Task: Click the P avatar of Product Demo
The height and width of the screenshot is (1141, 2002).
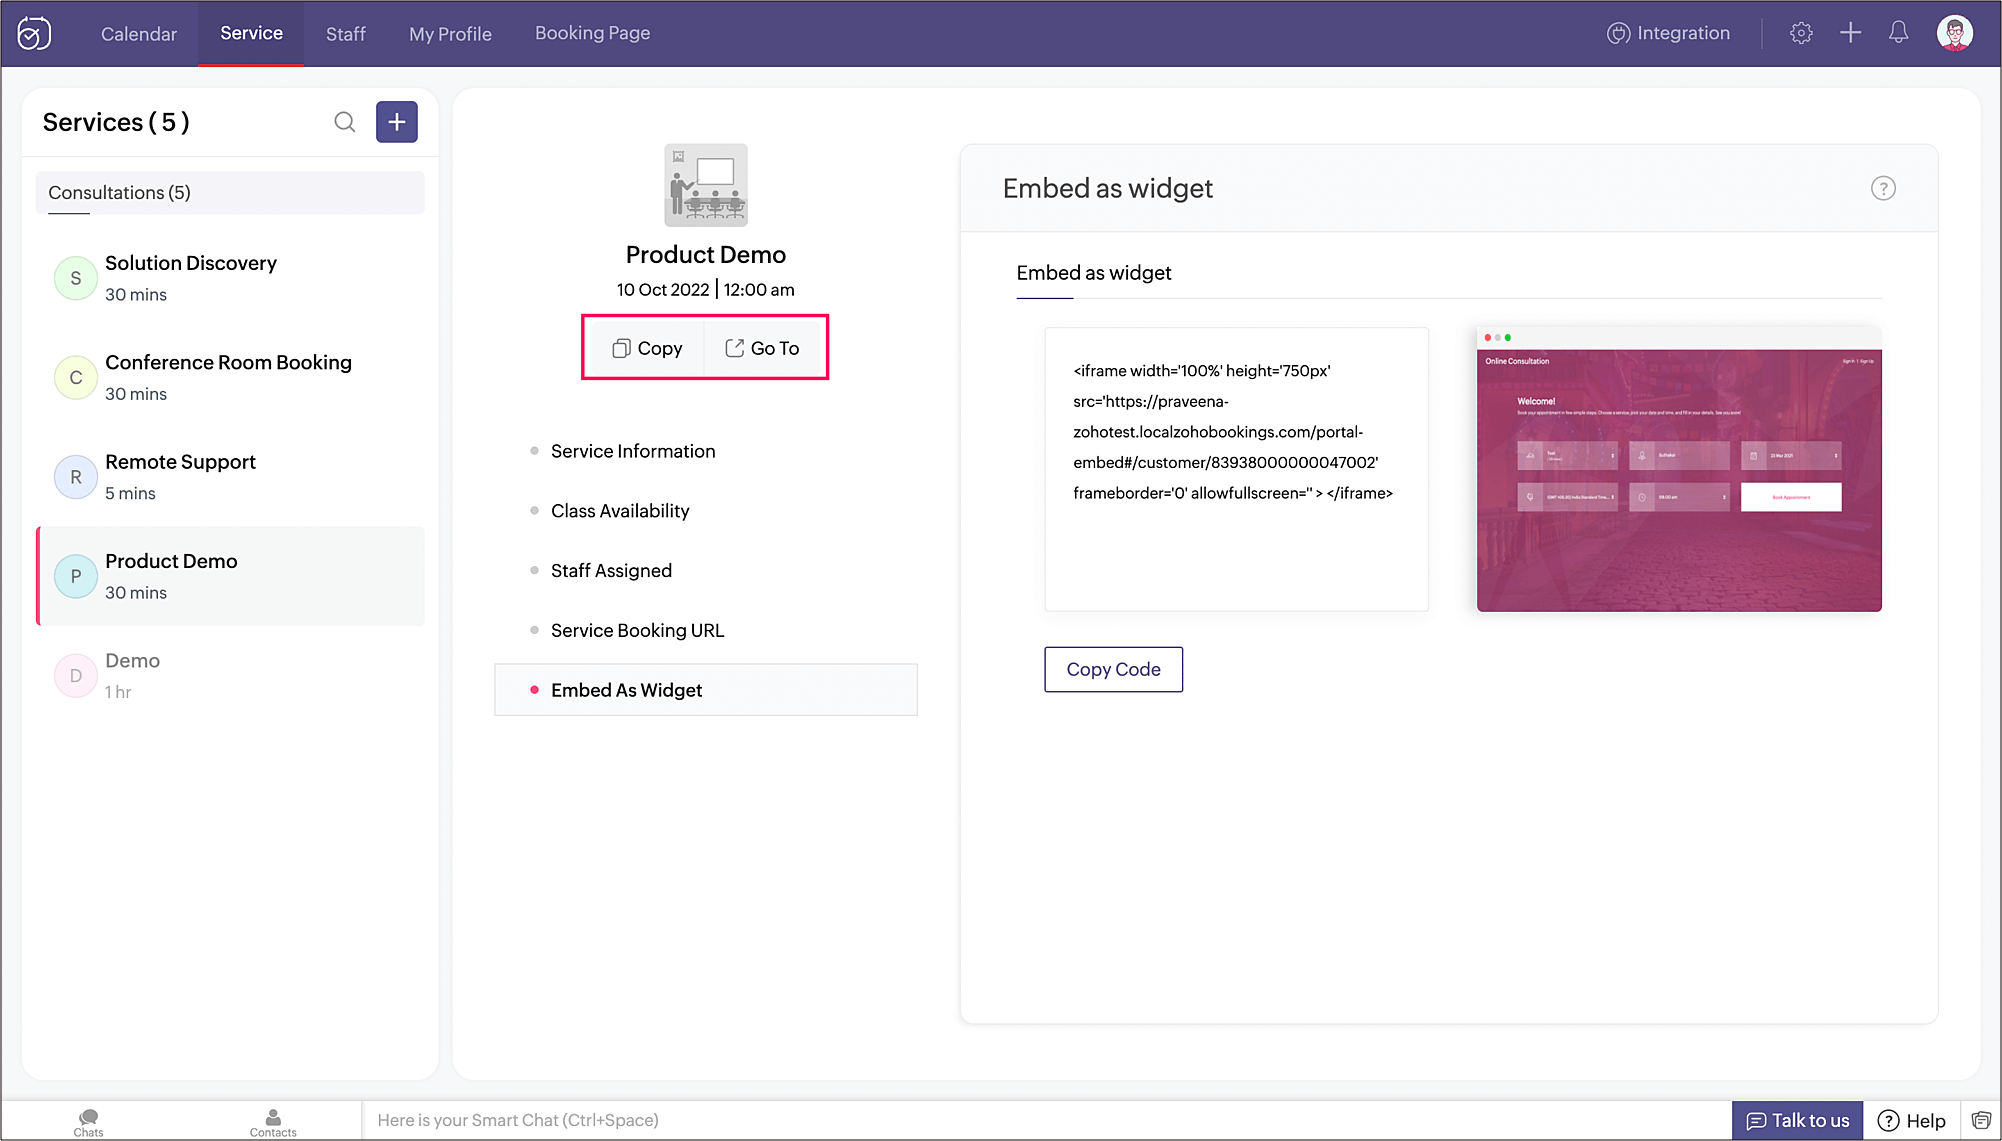Action: [76, 576]
